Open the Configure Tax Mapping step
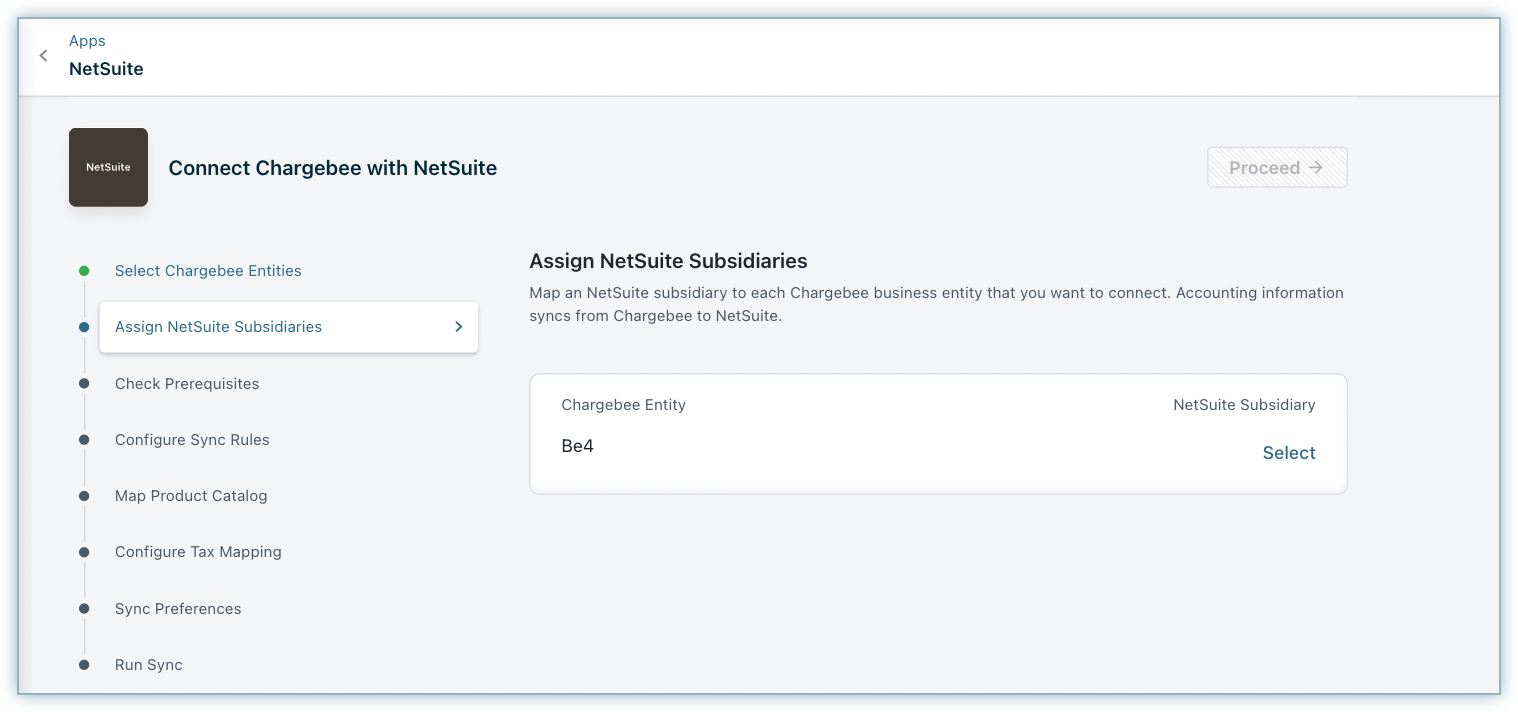Image resolution: width=1518 pixels, height=712 pixels. [198, 552]
